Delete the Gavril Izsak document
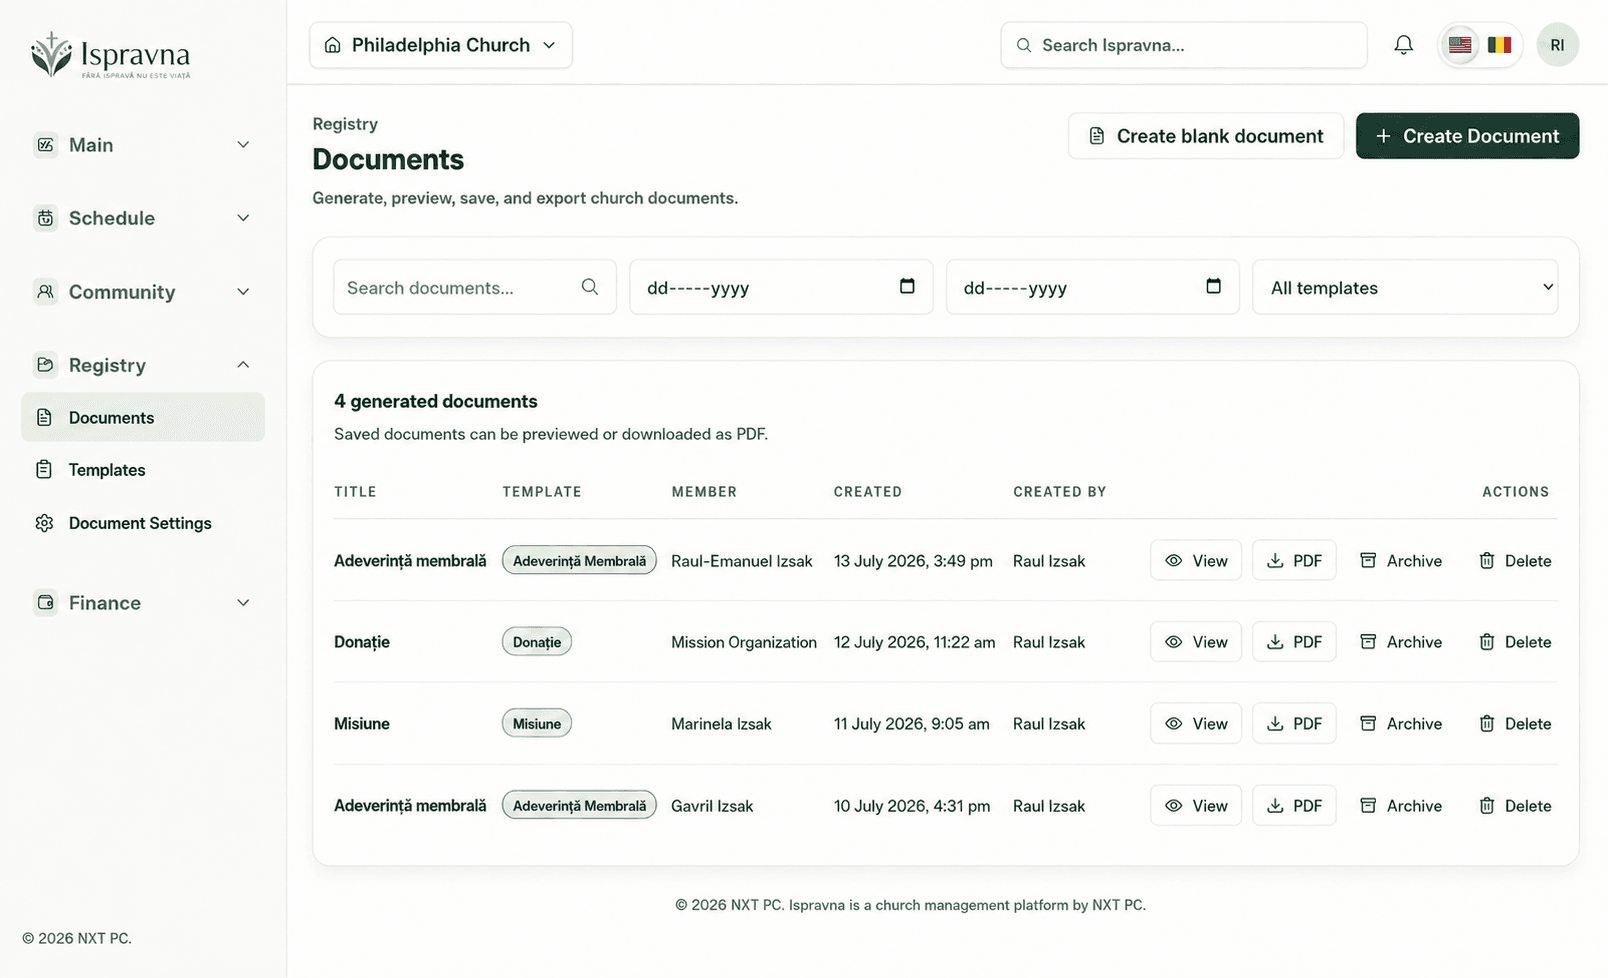 click(x=1515, y=806)
